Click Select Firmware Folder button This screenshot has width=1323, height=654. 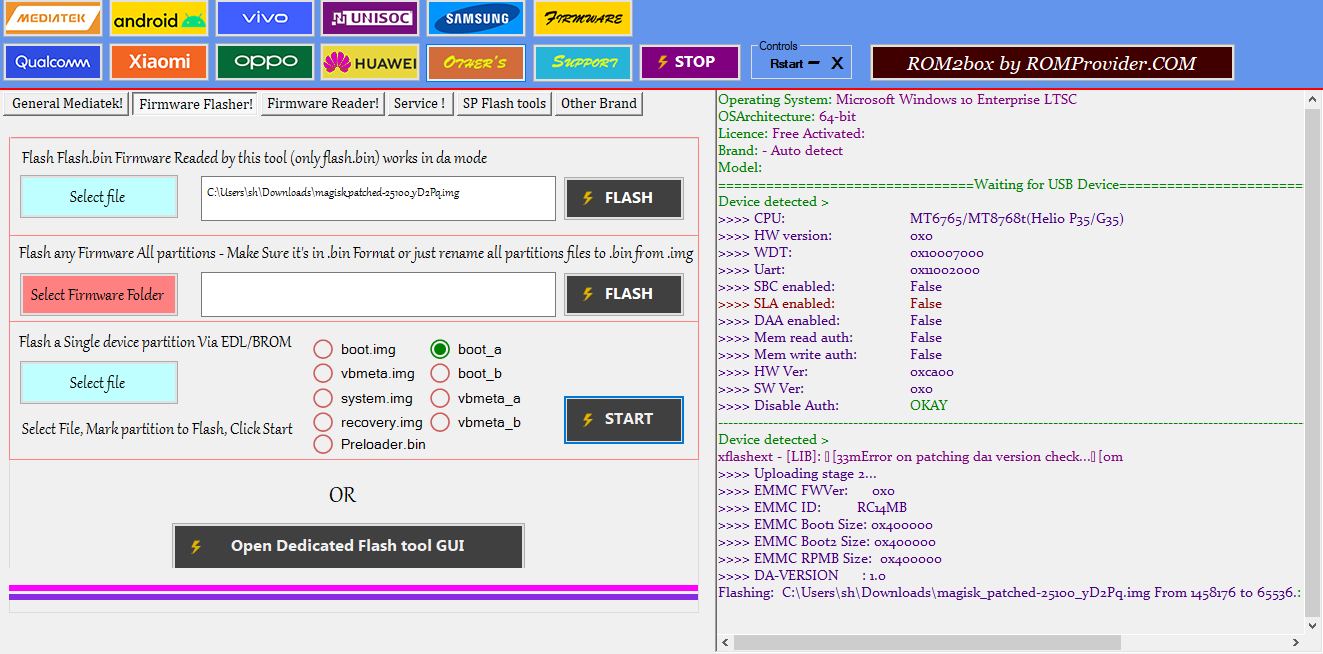click(x=98, y=294)
